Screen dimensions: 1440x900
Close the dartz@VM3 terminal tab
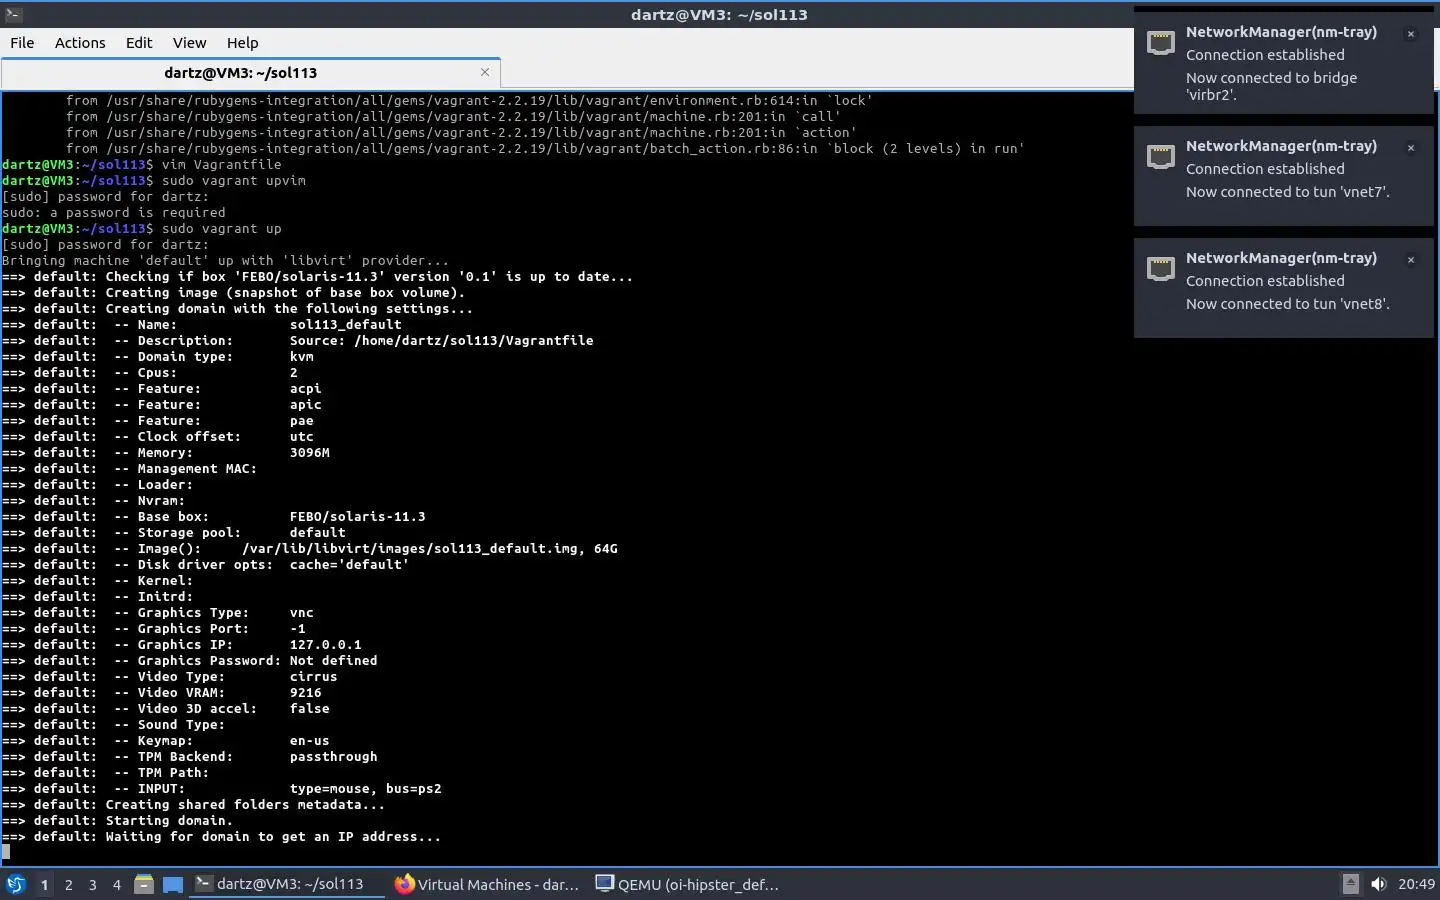coord(485,72)
